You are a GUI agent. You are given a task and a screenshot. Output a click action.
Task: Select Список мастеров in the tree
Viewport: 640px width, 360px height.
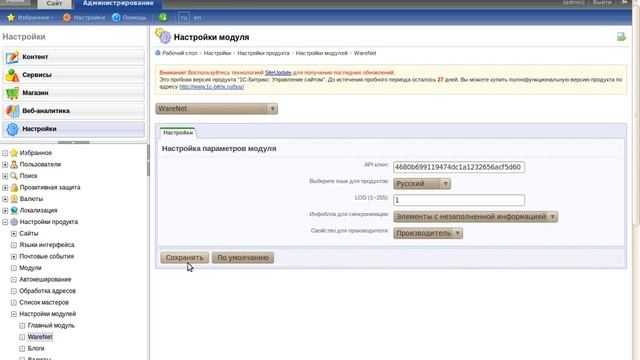coord(44,302)
